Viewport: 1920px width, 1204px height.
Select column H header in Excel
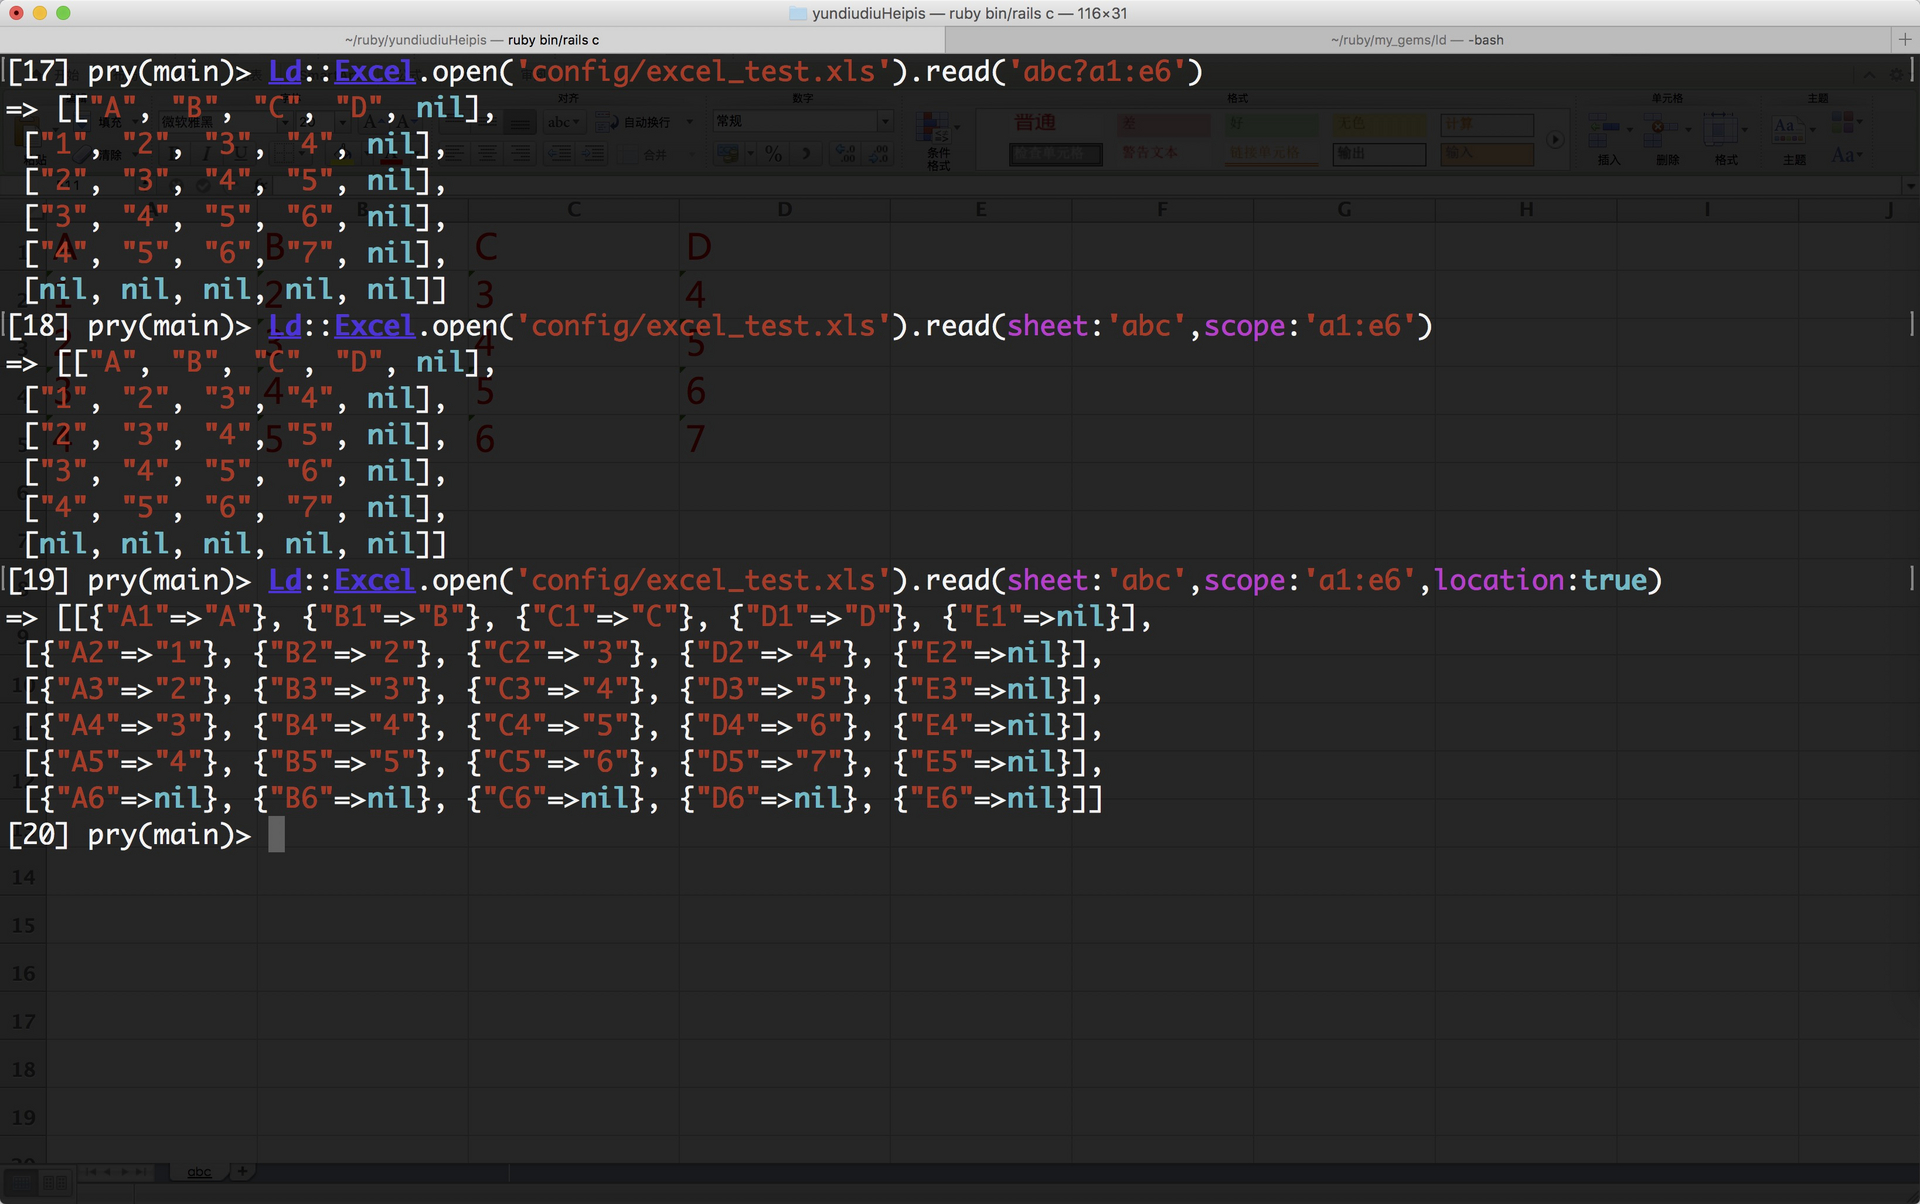tap(1526, 209)
